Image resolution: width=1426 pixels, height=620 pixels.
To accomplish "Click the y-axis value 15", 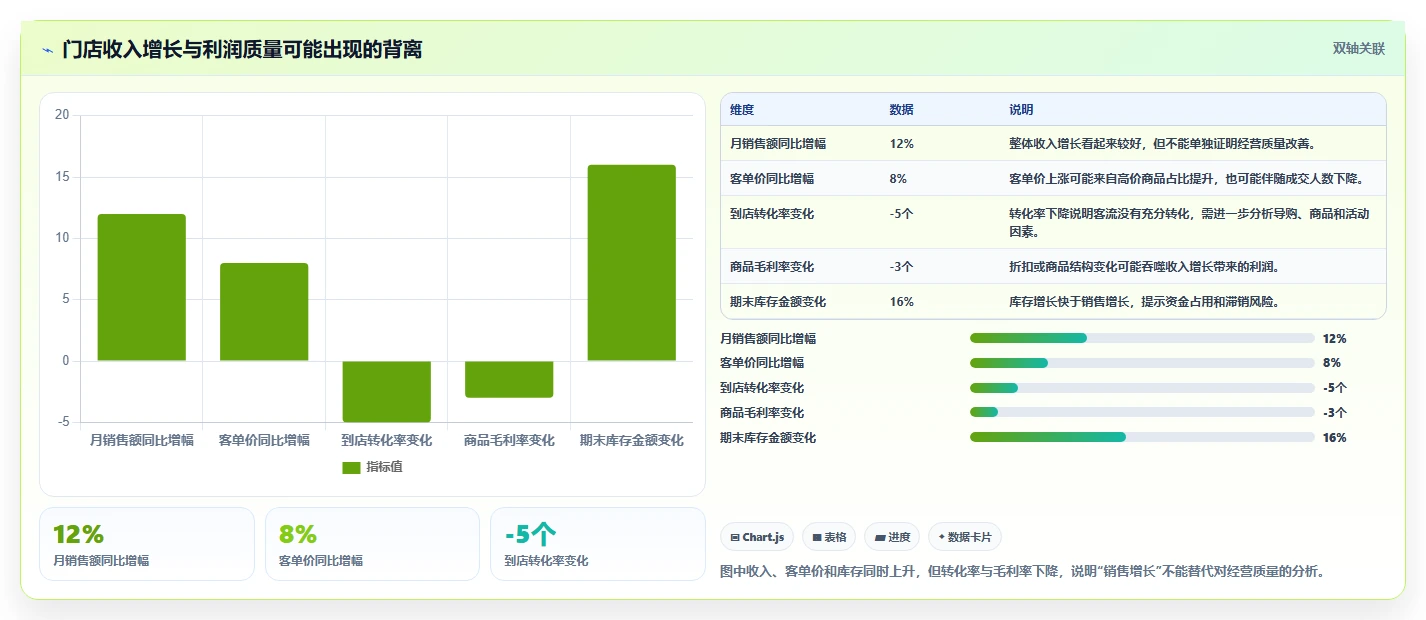I will click(62, 177).
